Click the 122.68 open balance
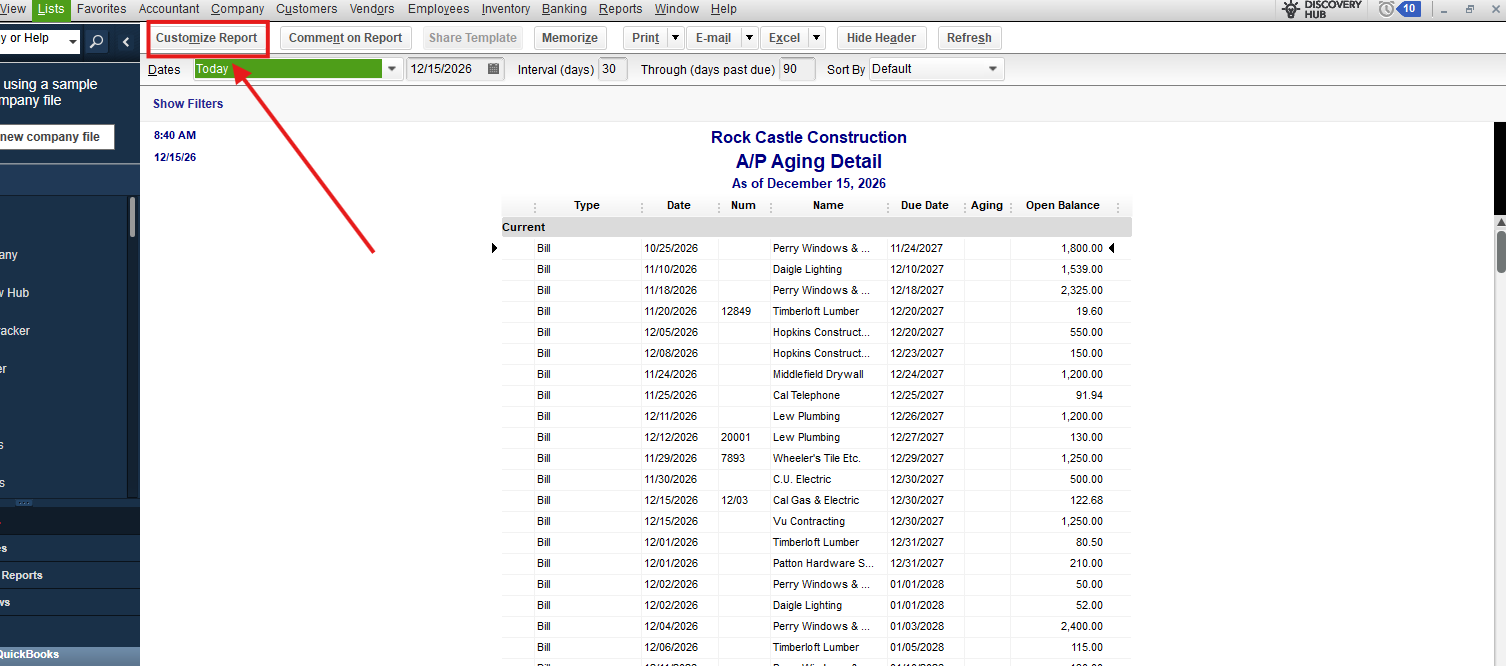The image size is (1506, 666). point(1085,500)
